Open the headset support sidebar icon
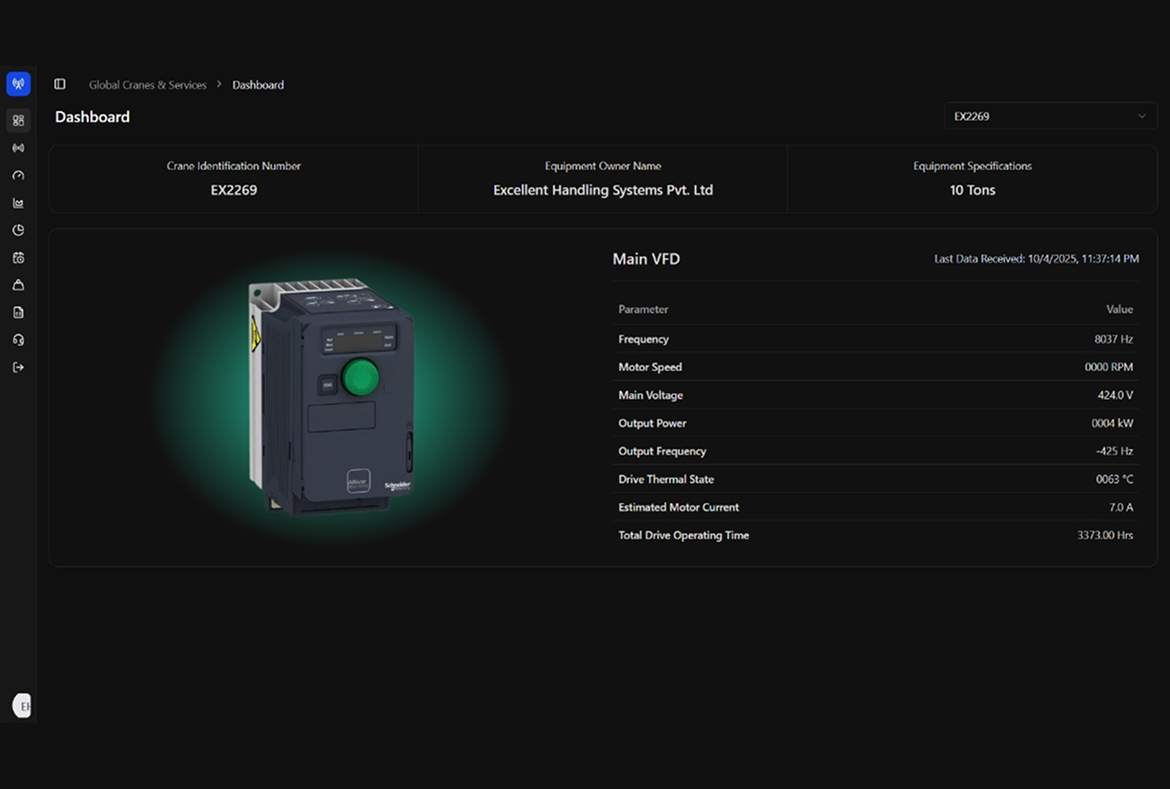Viewport: 1170px width, 789px height. (18, 340)
